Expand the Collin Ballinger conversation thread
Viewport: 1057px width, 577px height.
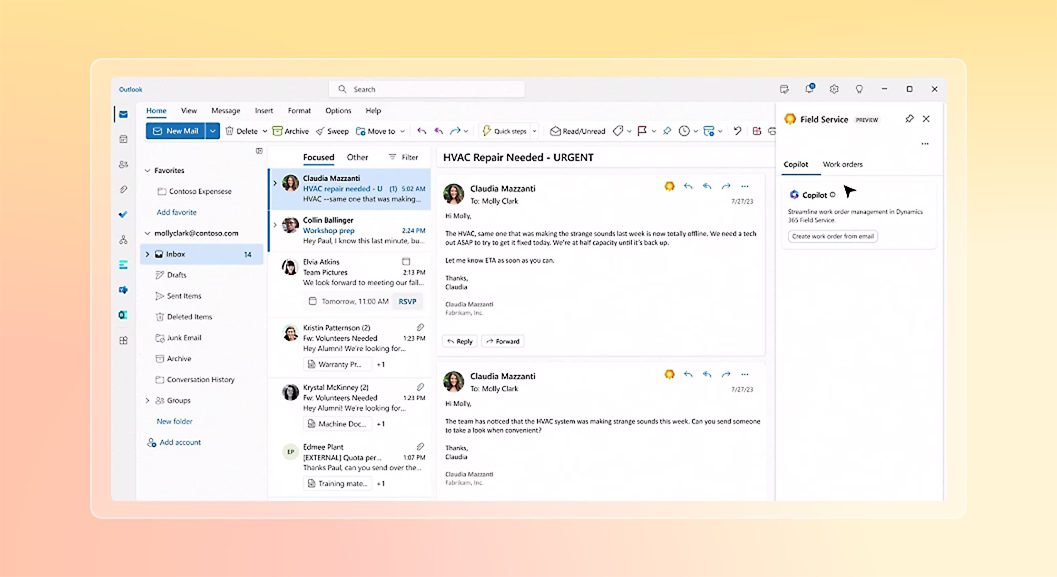275,224
